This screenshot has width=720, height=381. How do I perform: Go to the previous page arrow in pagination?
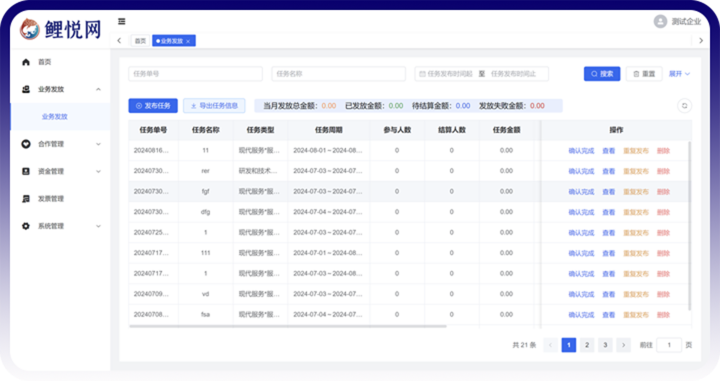[x=550, y=345]
